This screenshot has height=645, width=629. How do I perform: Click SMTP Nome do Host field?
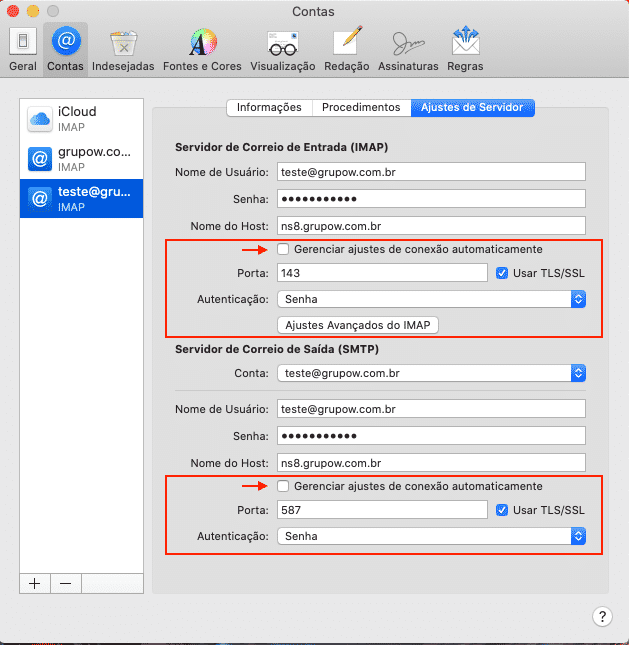431,463
